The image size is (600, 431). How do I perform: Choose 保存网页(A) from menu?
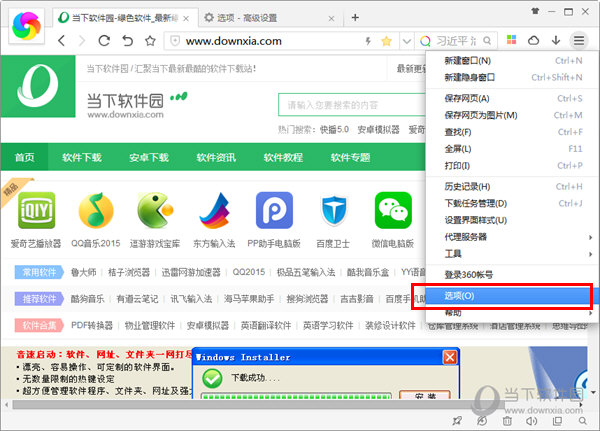tap(512, 98)
